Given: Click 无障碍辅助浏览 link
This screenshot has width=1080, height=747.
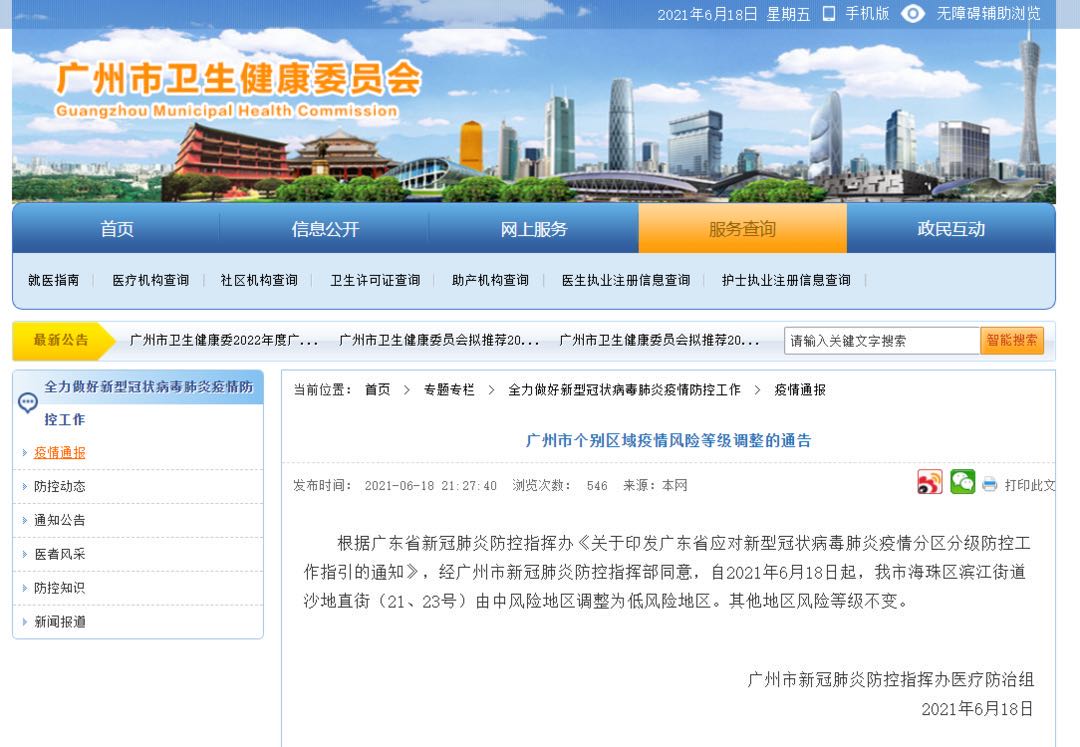Looking at the screenshot, I should (988, 14).
